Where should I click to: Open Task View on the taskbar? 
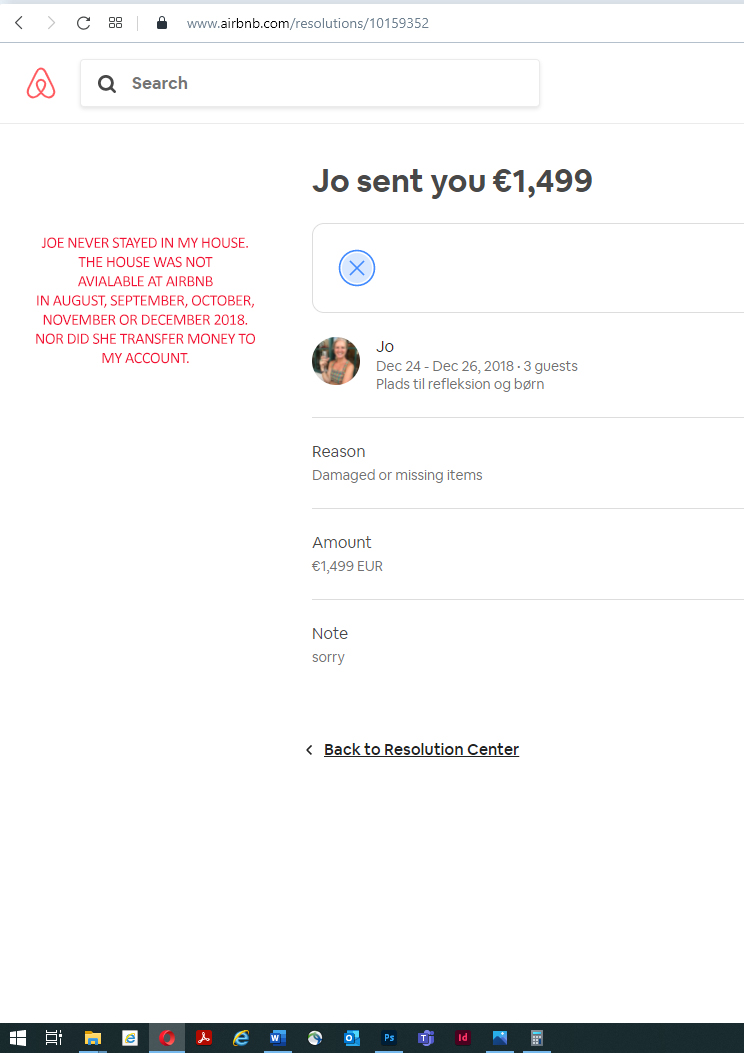click(55, 1038)
